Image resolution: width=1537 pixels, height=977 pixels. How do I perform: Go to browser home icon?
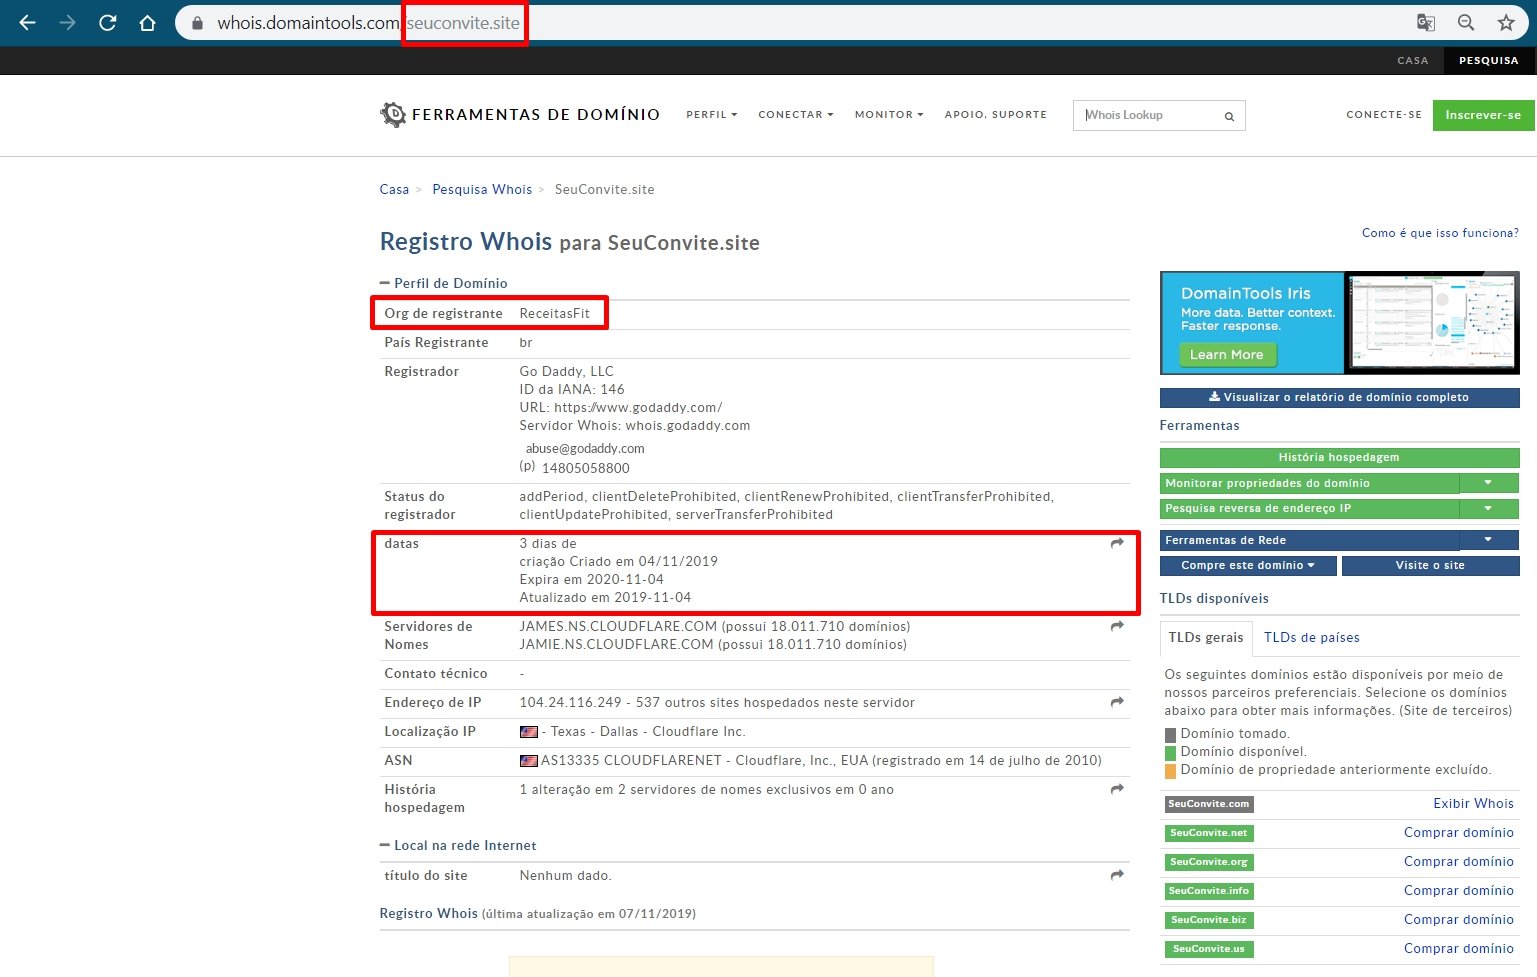[x=147, y=22]
